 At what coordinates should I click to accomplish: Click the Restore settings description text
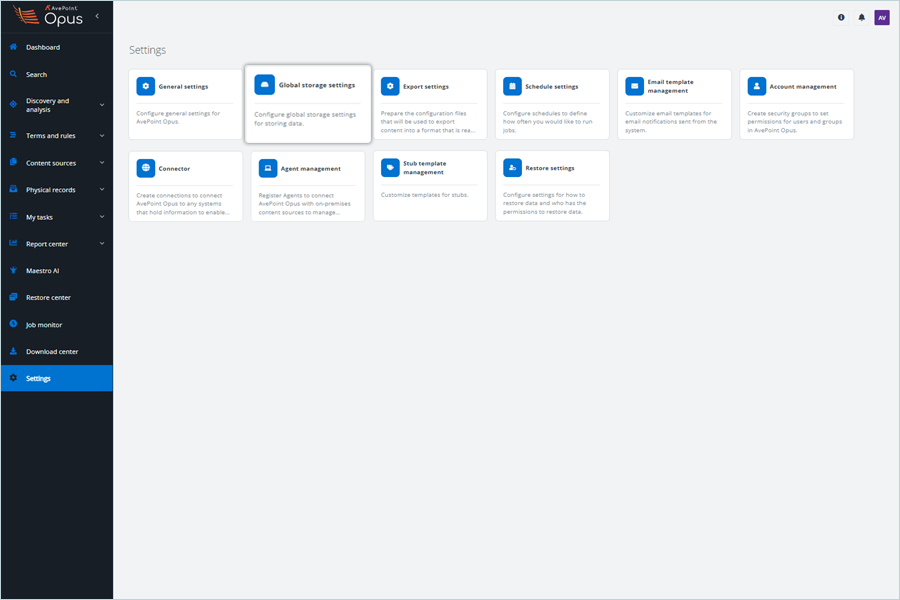click(x=544, y=203)
